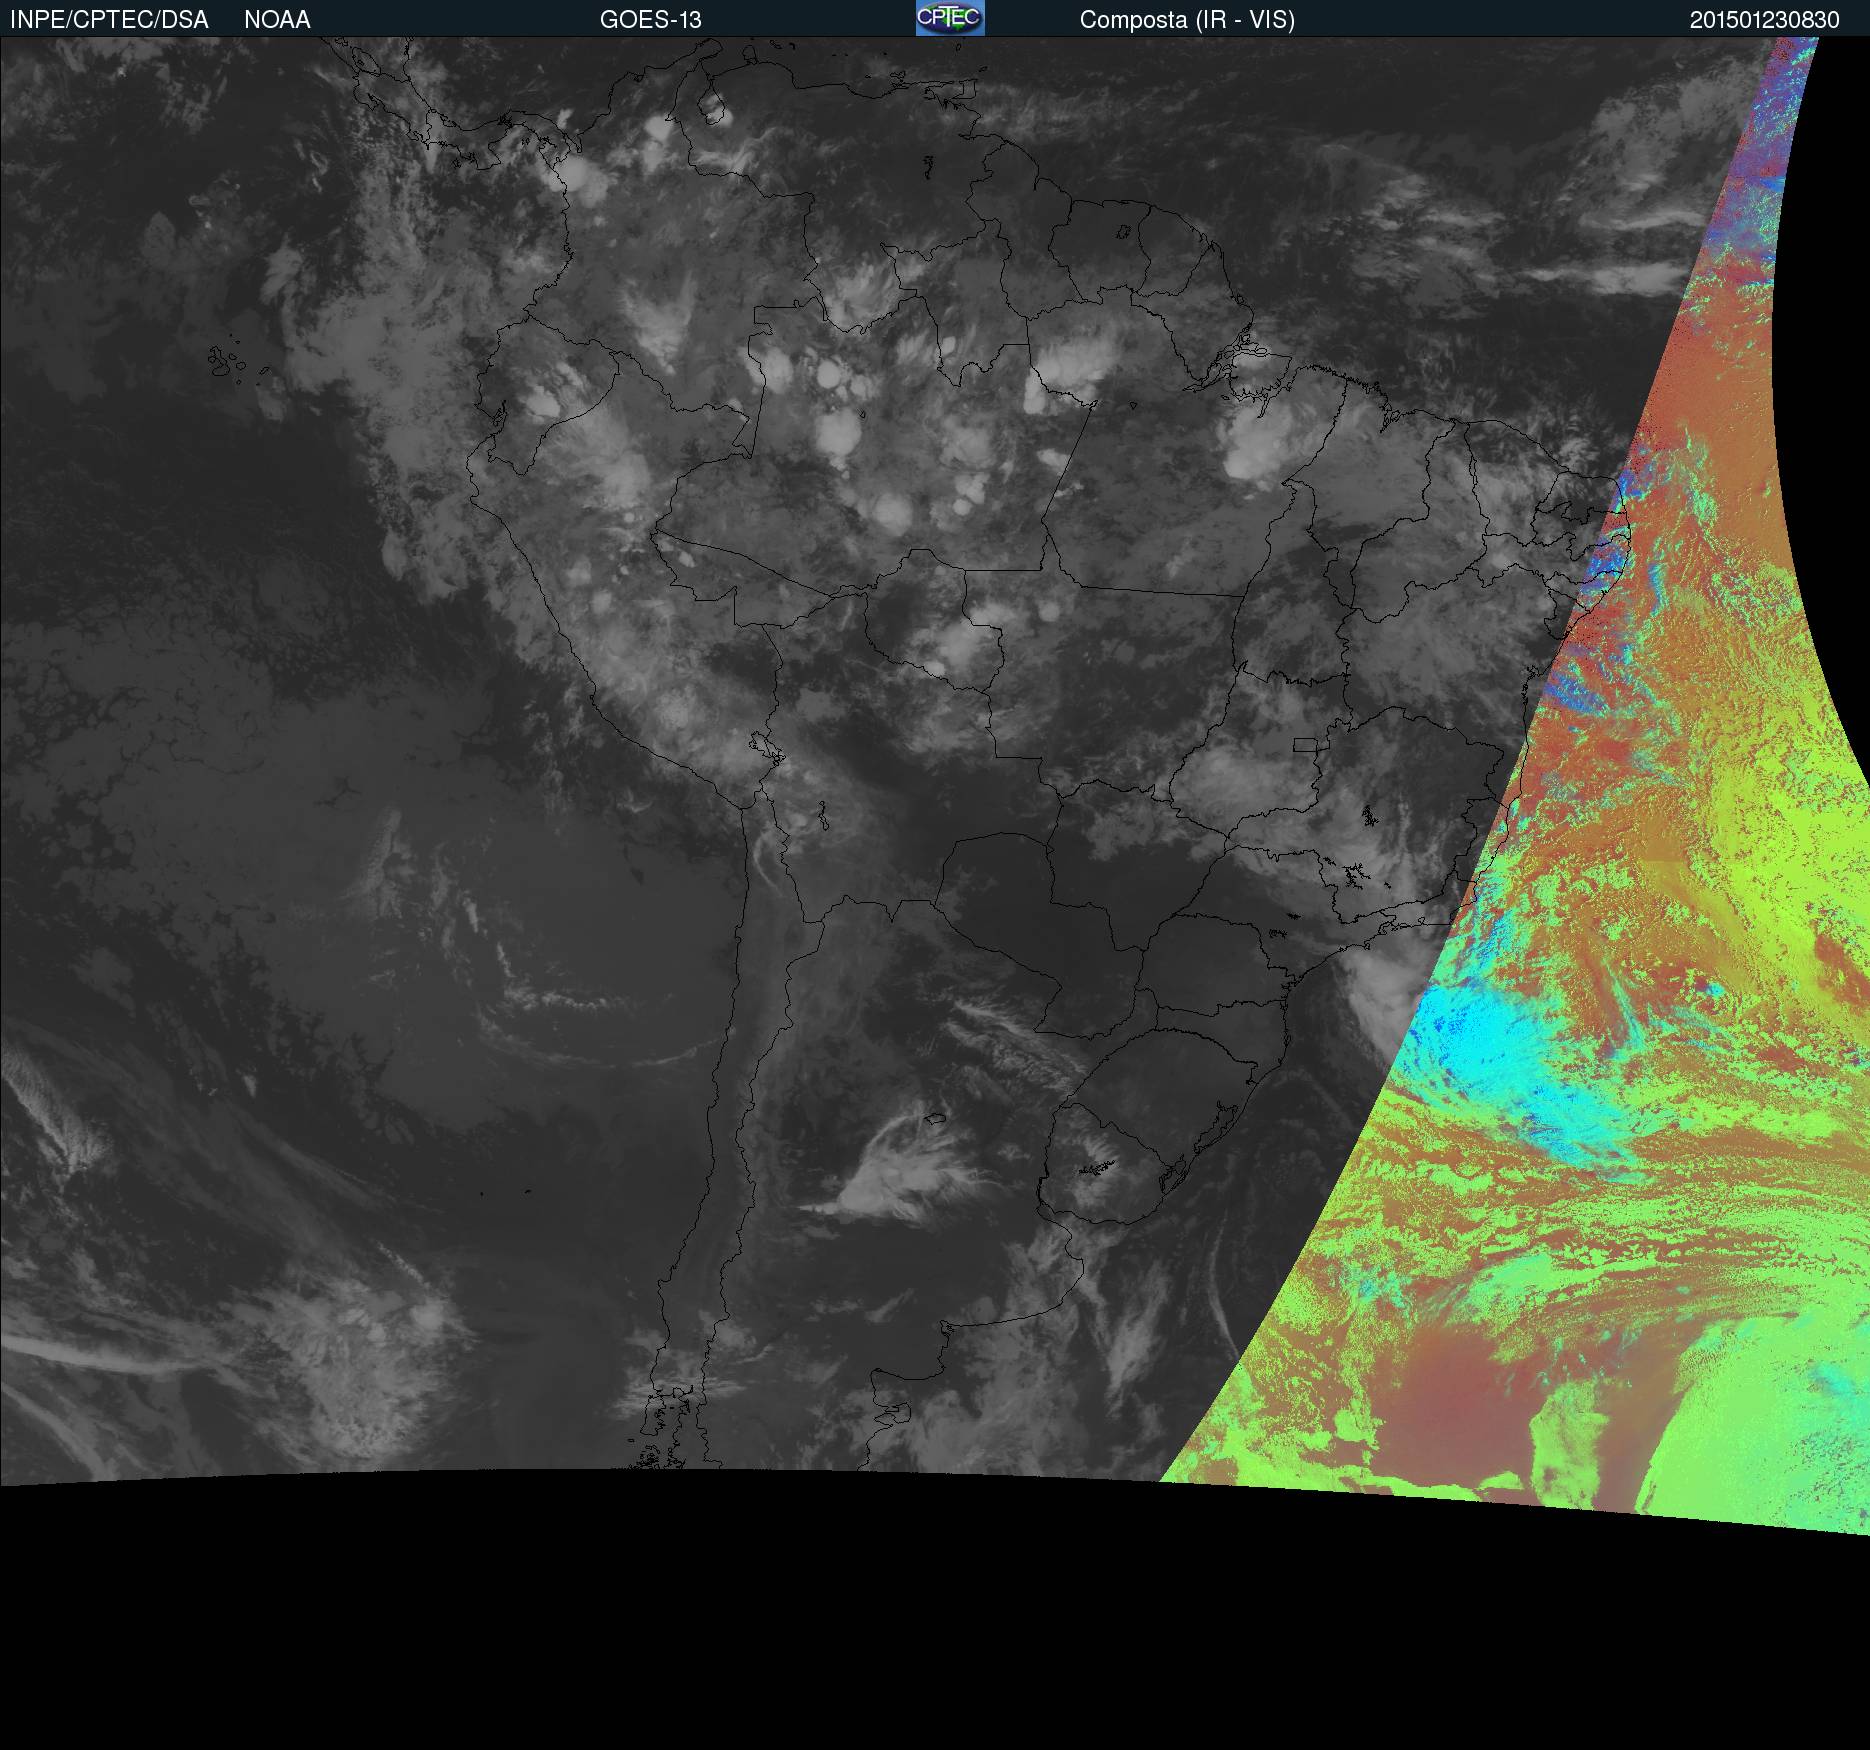Click the INPE/CPTEC/DSA header text
The height and width of the screenshot is (1750, 1870).
tap(109, 20)
